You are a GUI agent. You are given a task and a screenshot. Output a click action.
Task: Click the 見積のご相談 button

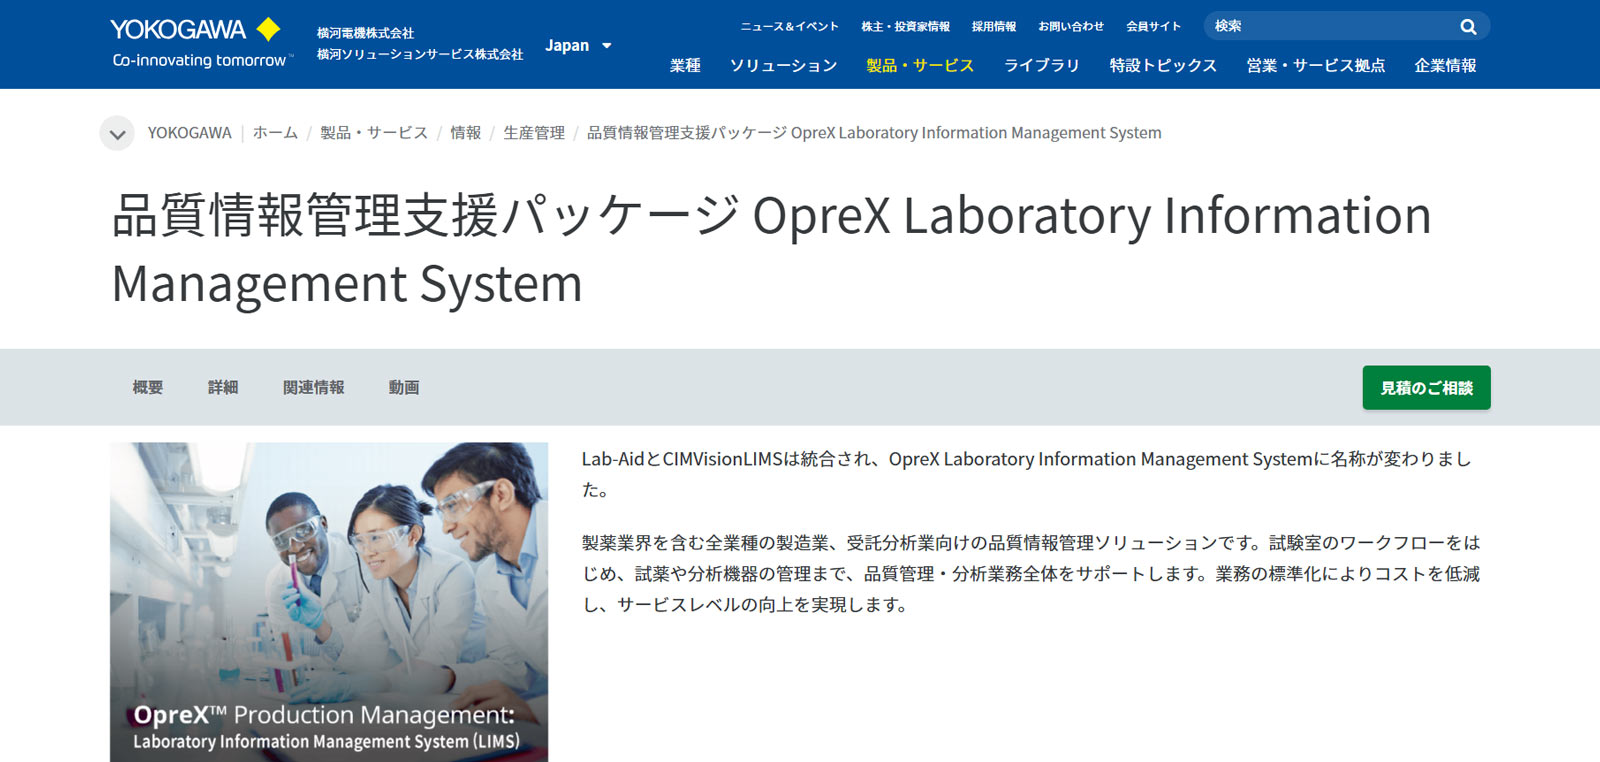1426,388
